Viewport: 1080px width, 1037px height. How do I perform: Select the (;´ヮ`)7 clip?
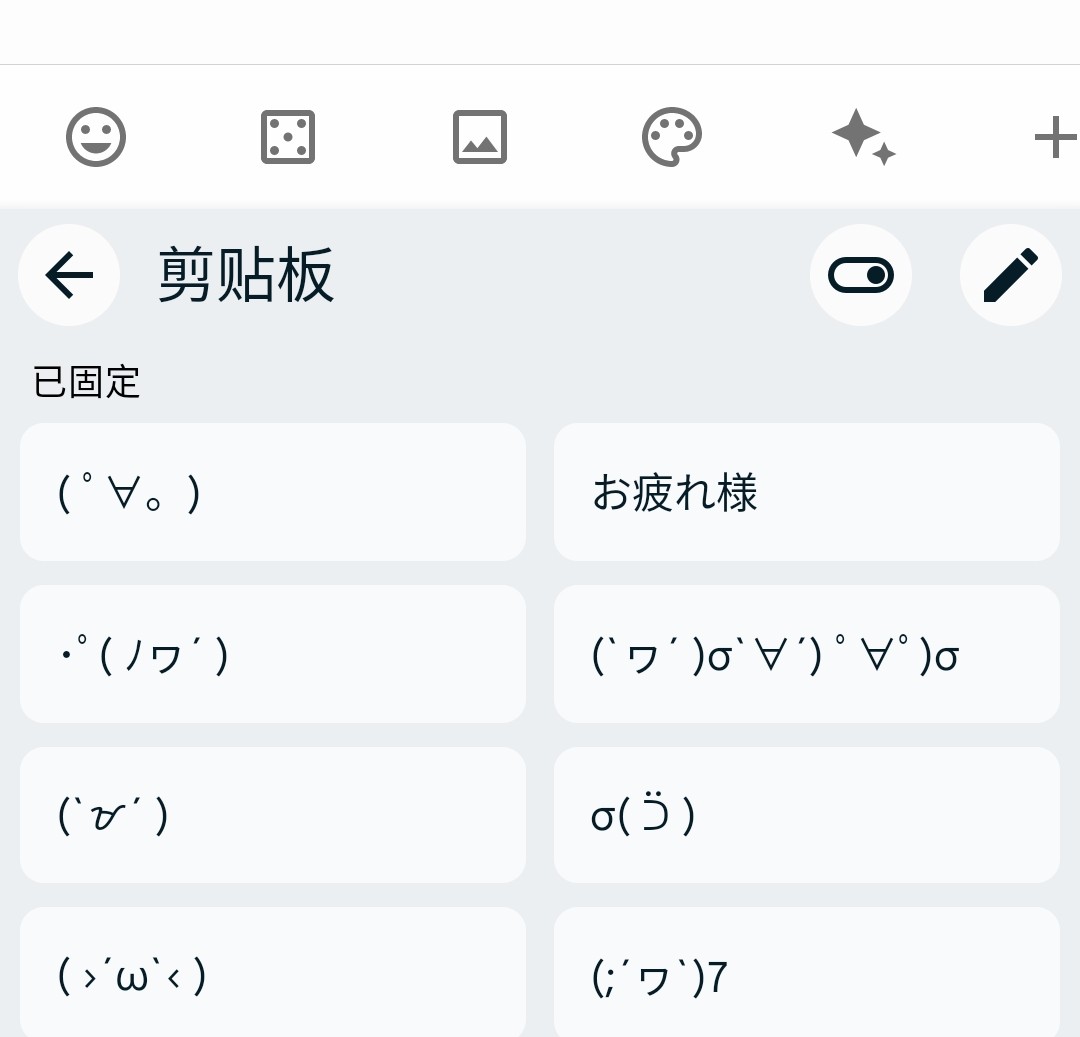(806, 975)
